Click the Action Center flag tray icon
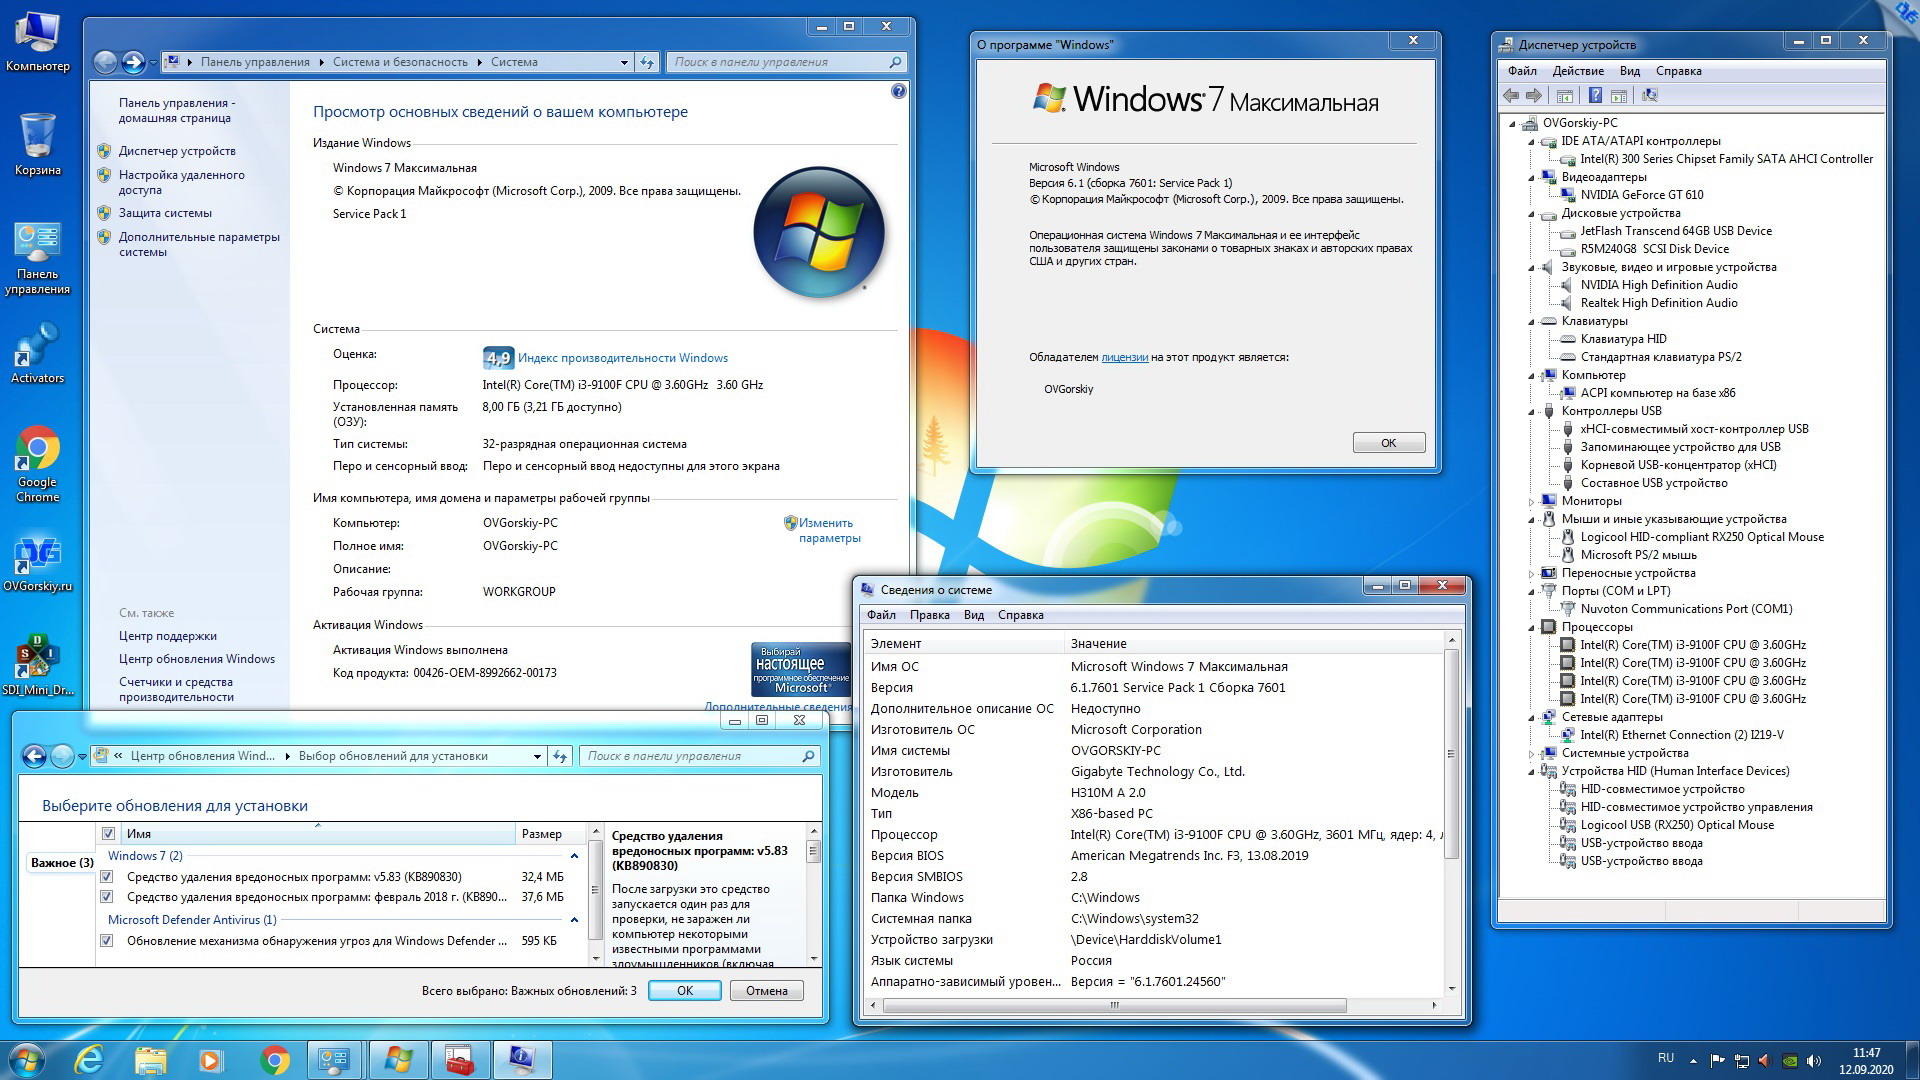The width and height of the screenshot is (1920, 1080). point(1717,1061)
